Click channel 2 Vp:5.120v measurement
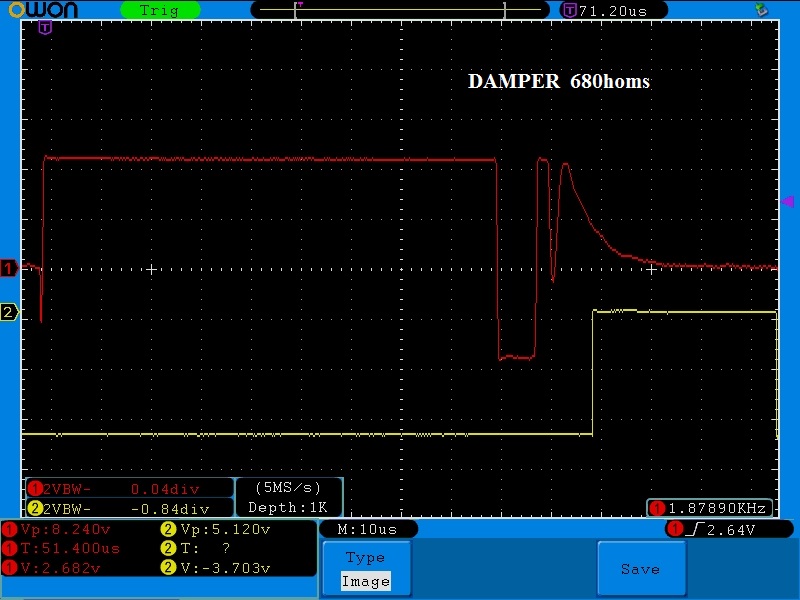The image size is (800, 600). (216, 529)
